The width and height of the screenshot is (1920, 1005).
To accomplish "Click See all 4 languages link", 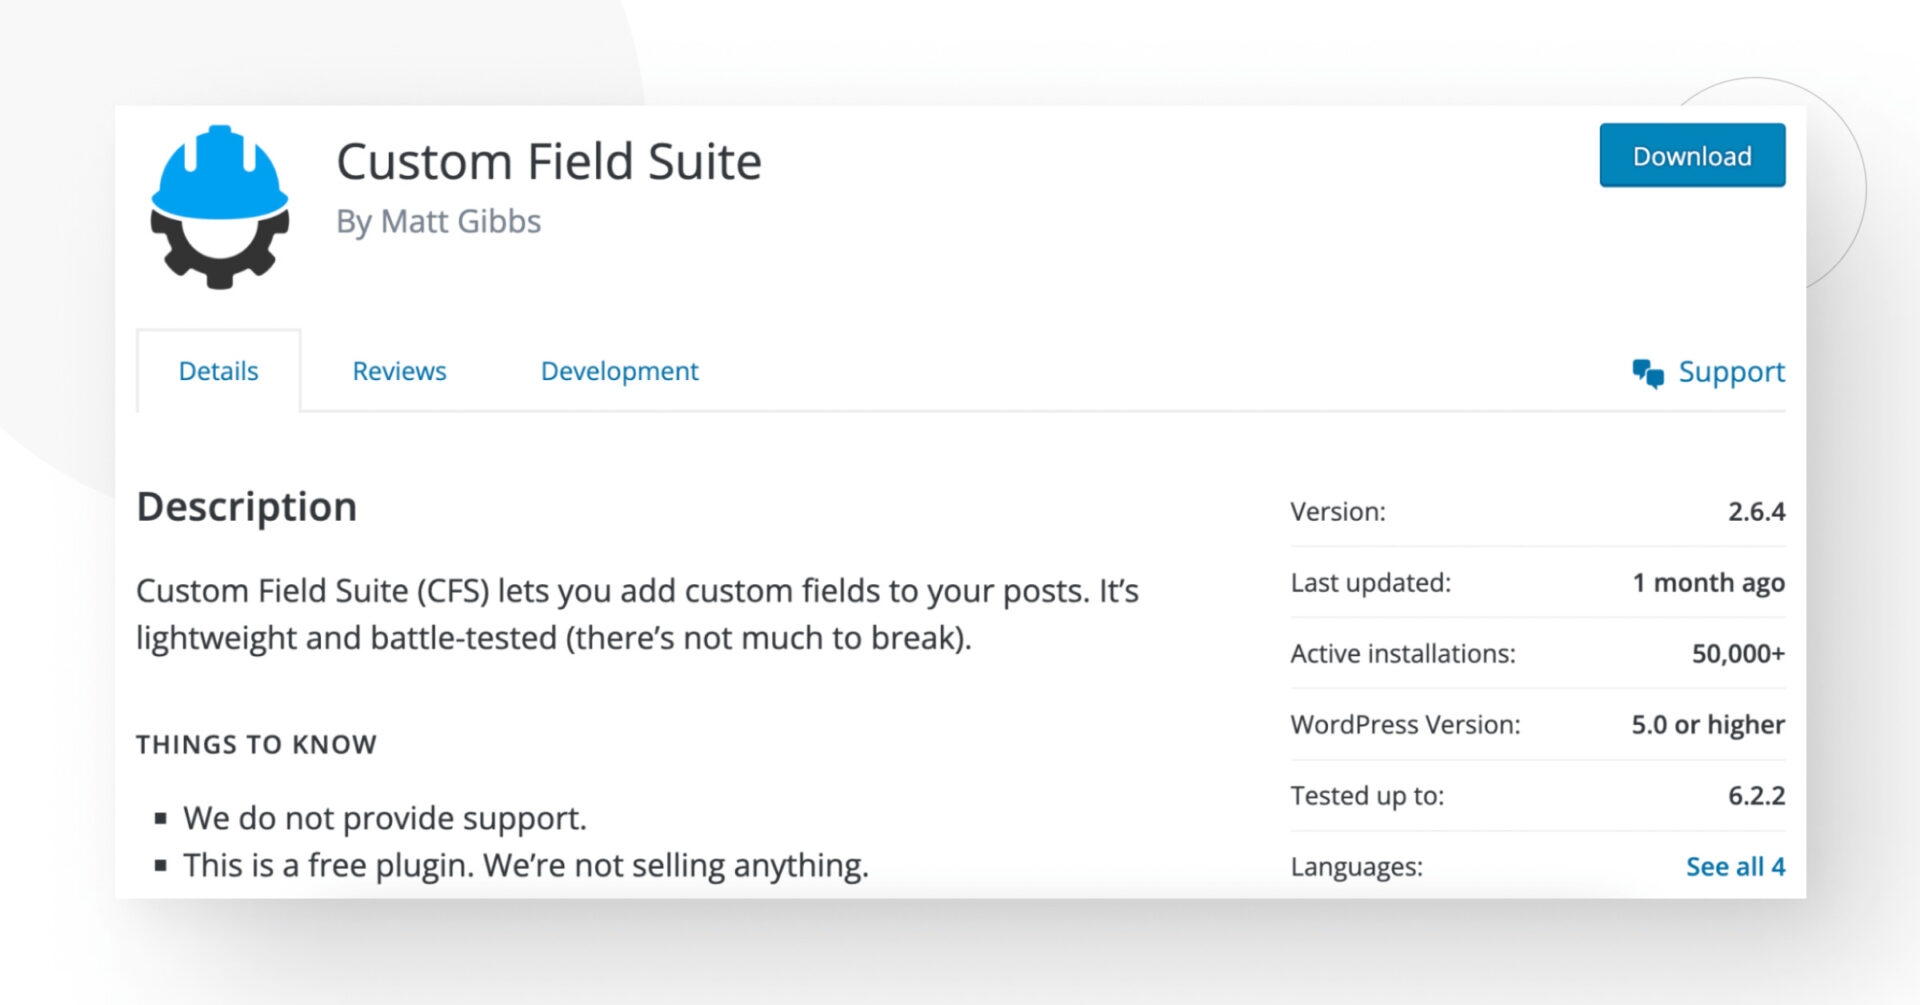I will pyautogui.click(x=1735, y=866).
